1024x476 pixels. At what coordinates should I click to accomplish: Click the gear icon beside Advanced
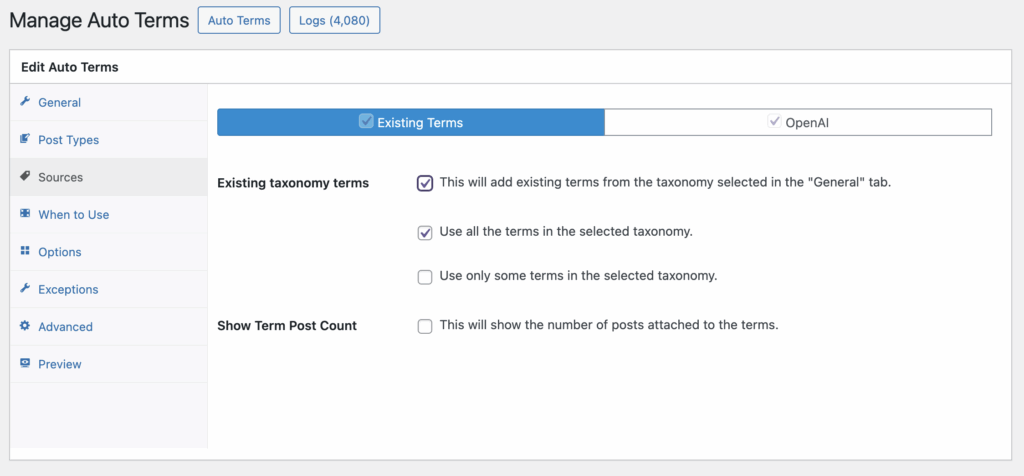(25, 325)
